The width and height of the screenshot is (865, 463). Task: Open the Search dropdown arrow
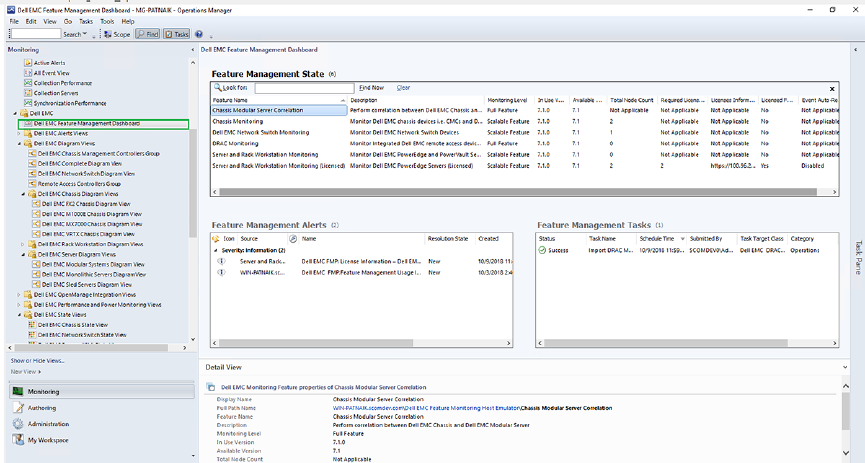pos(85,34)
